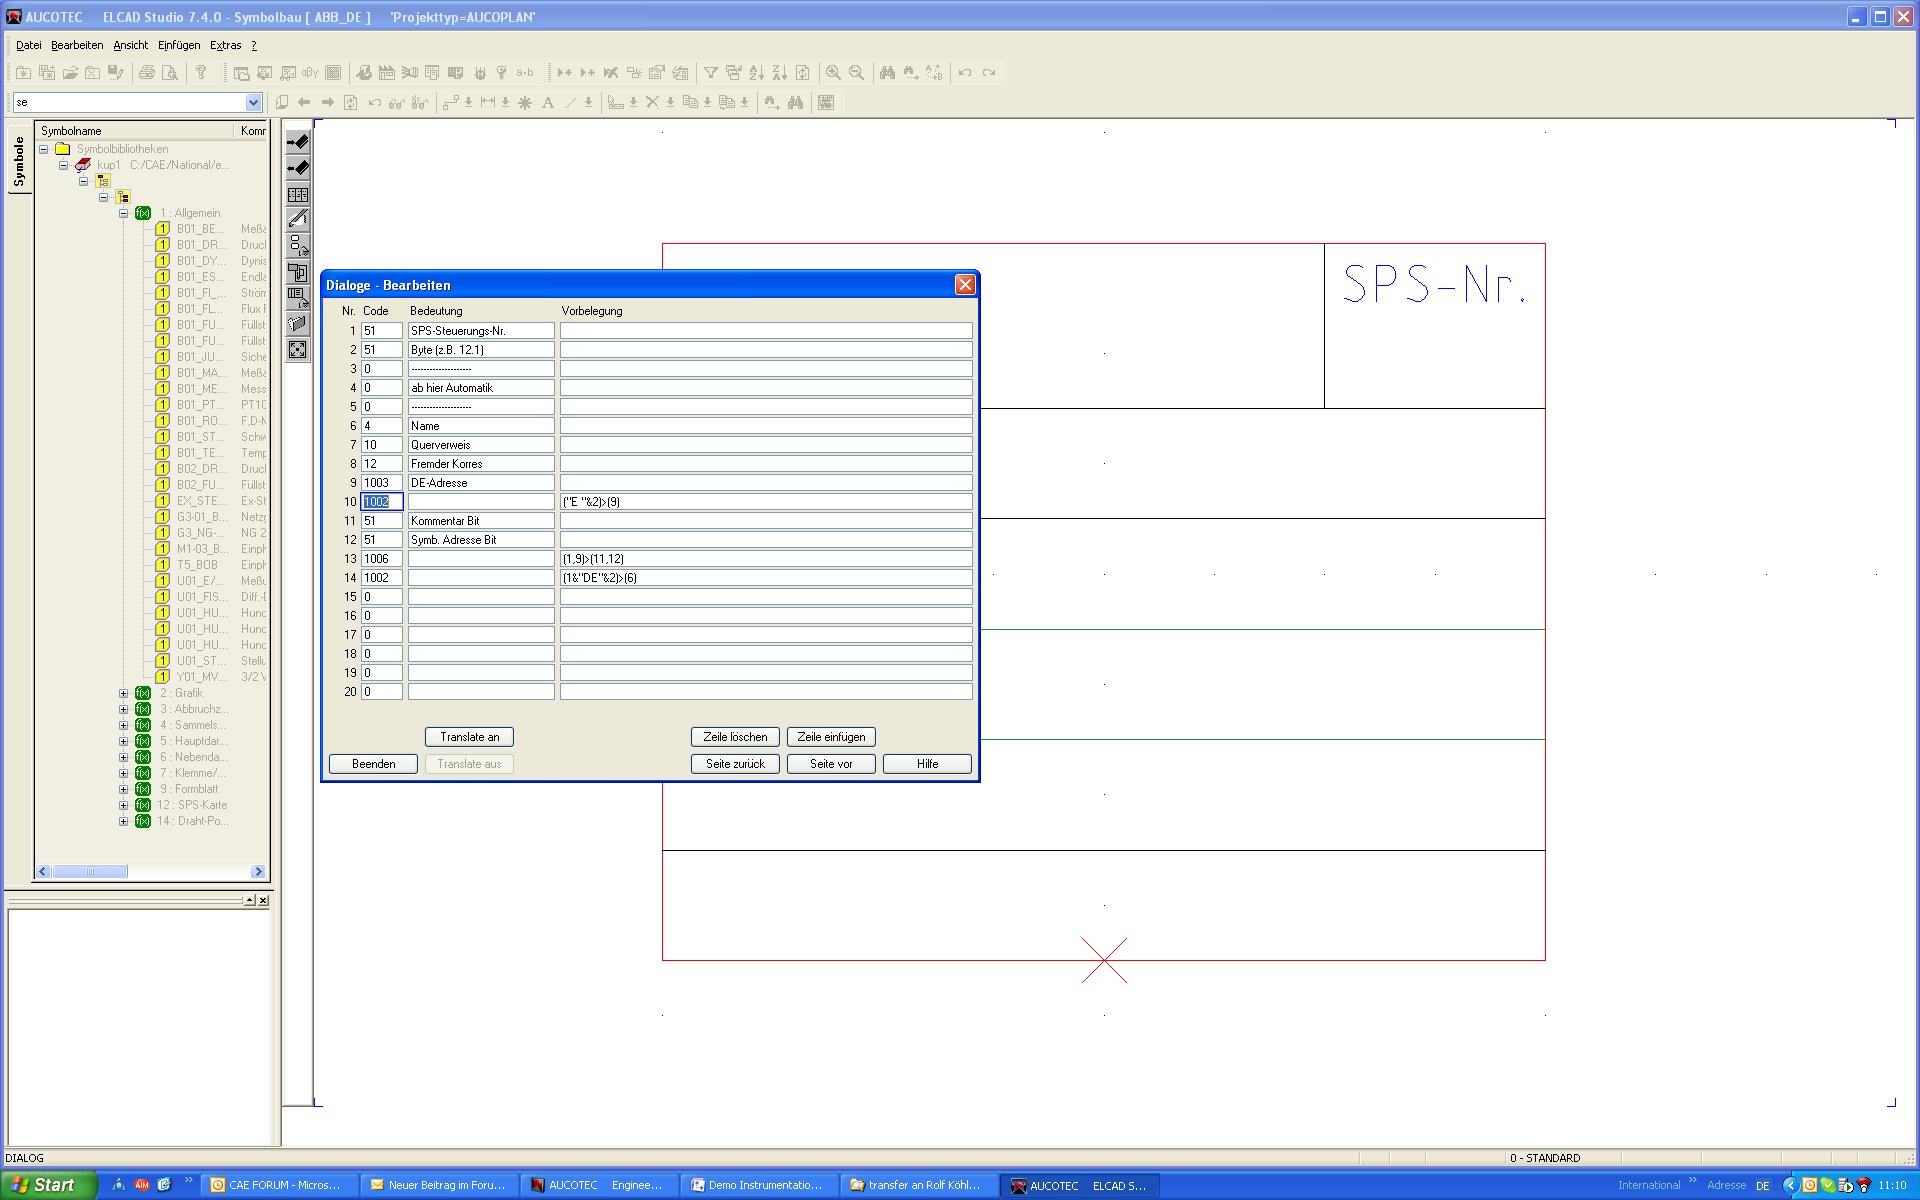Click Code field of row 10 containing 1002

coord(382,502)
